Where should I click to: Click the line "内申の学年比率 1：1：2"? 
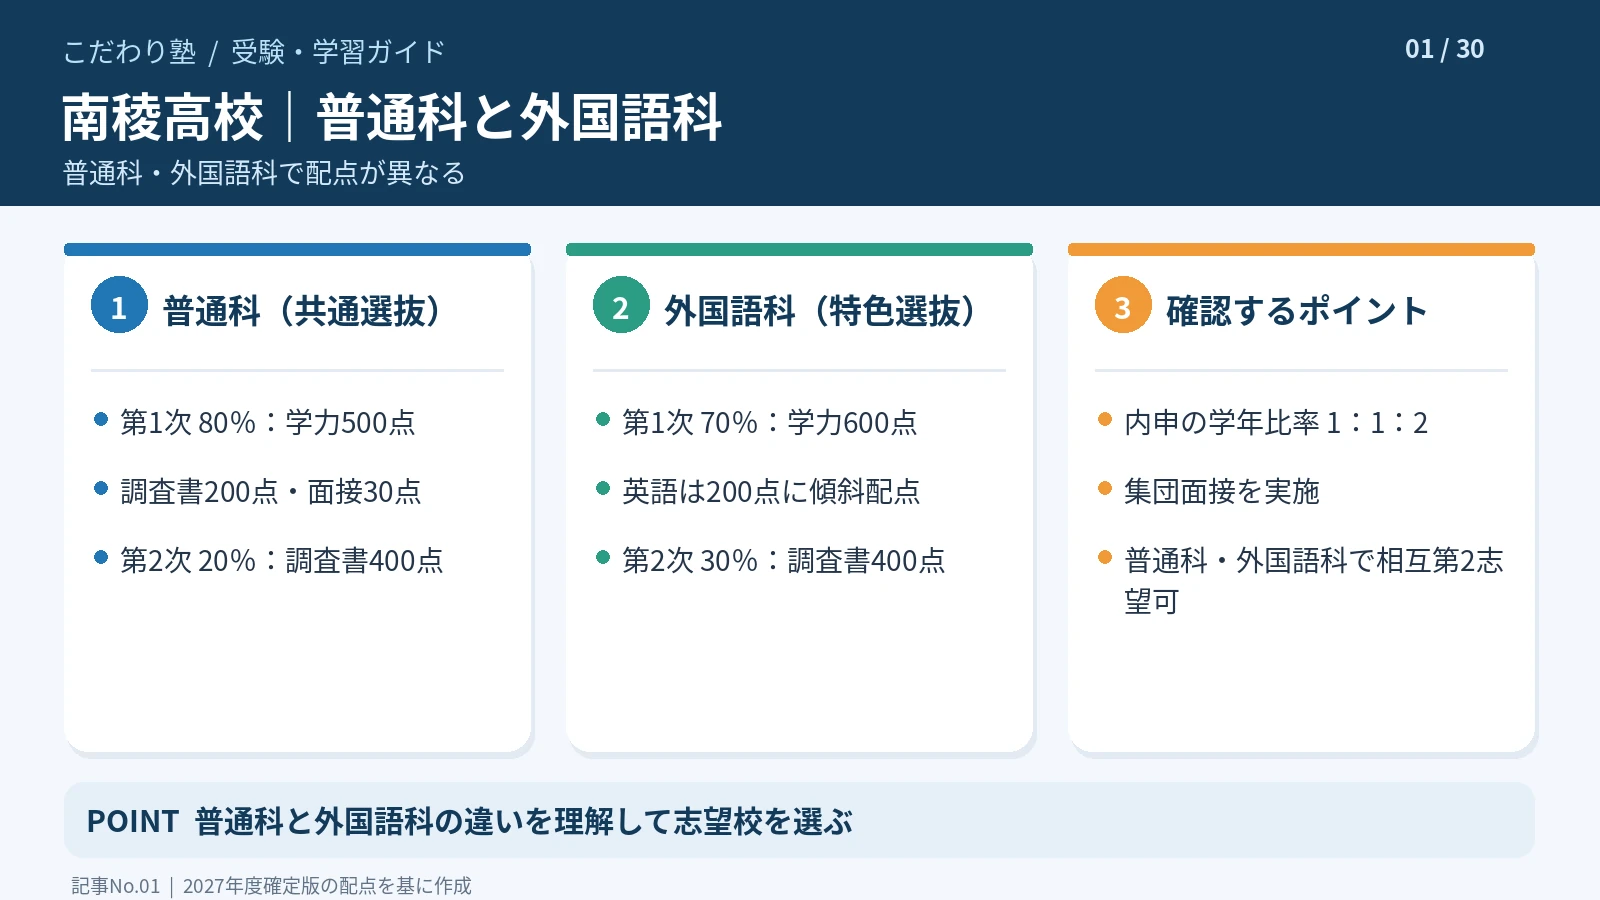tap(1276, 423)
